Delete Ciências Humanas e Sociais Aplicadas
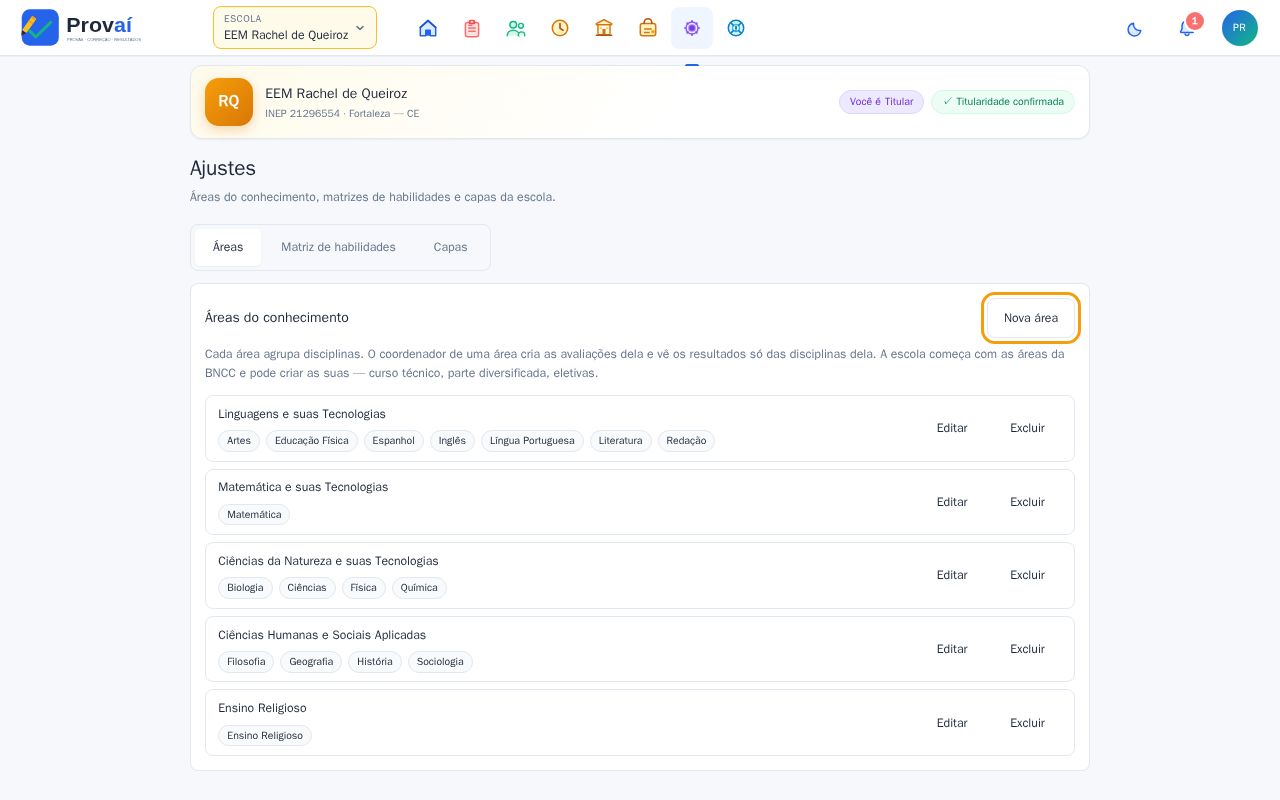Screen dimensions: 1280x800 coord(1027,649)
